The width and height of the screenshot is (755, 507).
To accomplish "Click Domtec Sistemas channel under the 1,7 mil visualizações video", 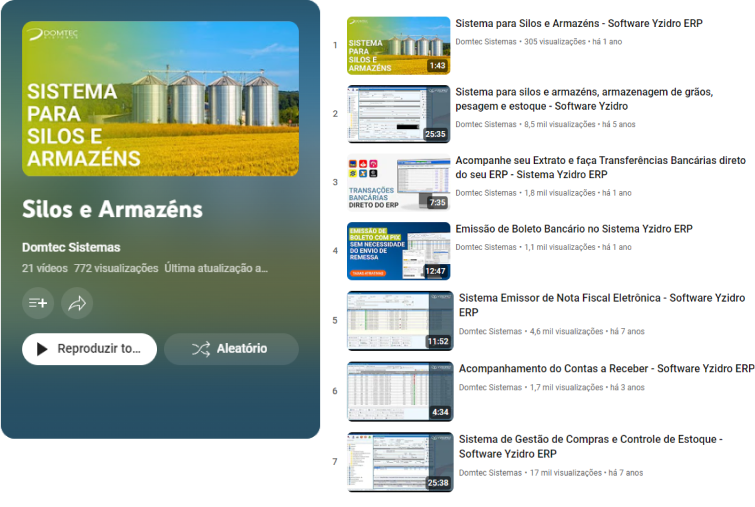I will tap(490, 388).
